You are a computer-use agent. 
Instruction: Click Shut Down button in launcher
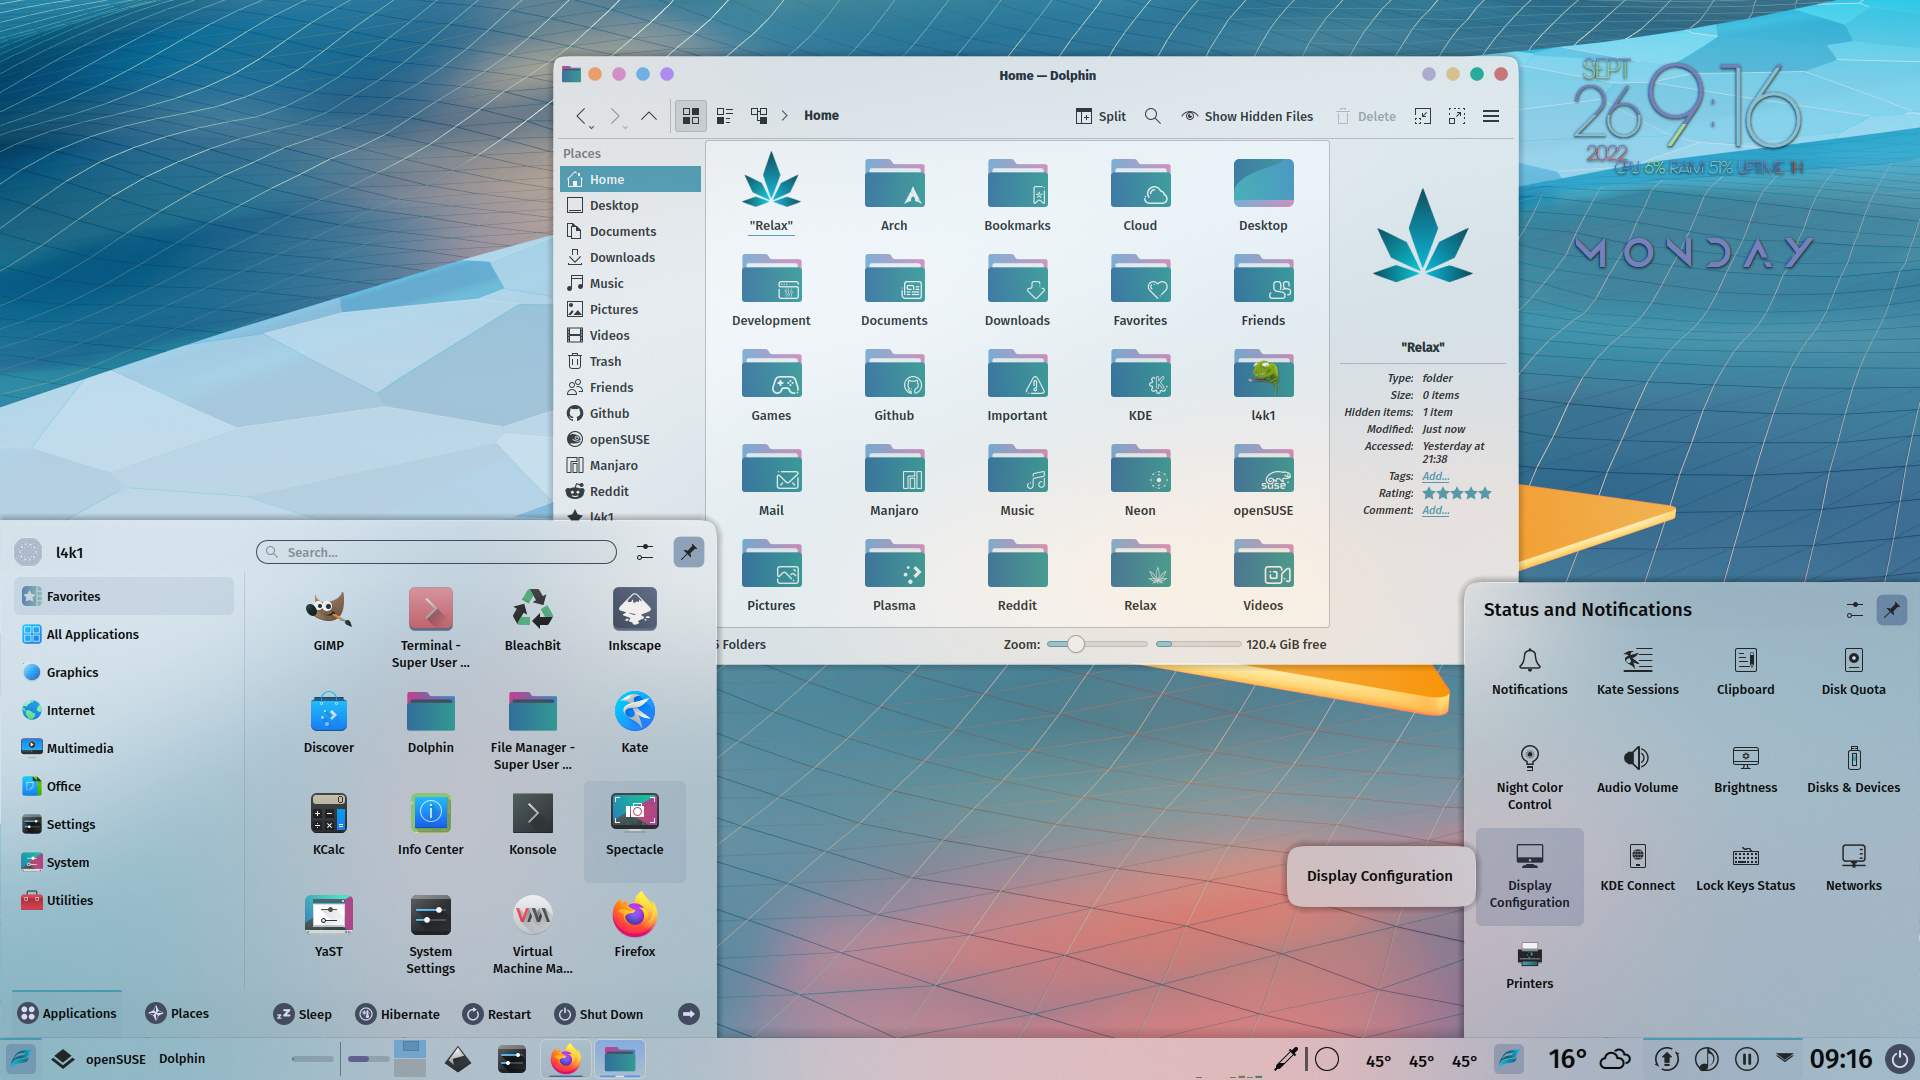pos(599,1014)
